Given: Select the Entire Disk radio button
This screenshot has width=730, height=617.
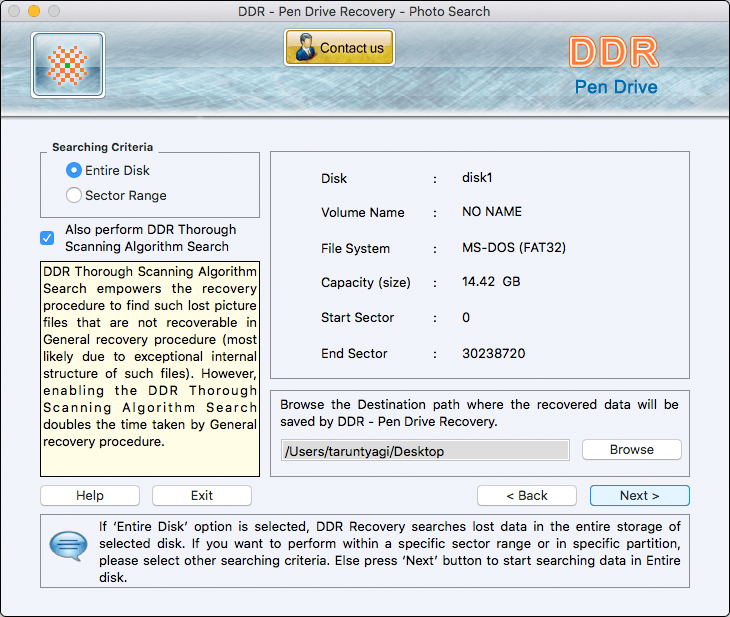Looking at the screenshot, I should coord(74,170).
